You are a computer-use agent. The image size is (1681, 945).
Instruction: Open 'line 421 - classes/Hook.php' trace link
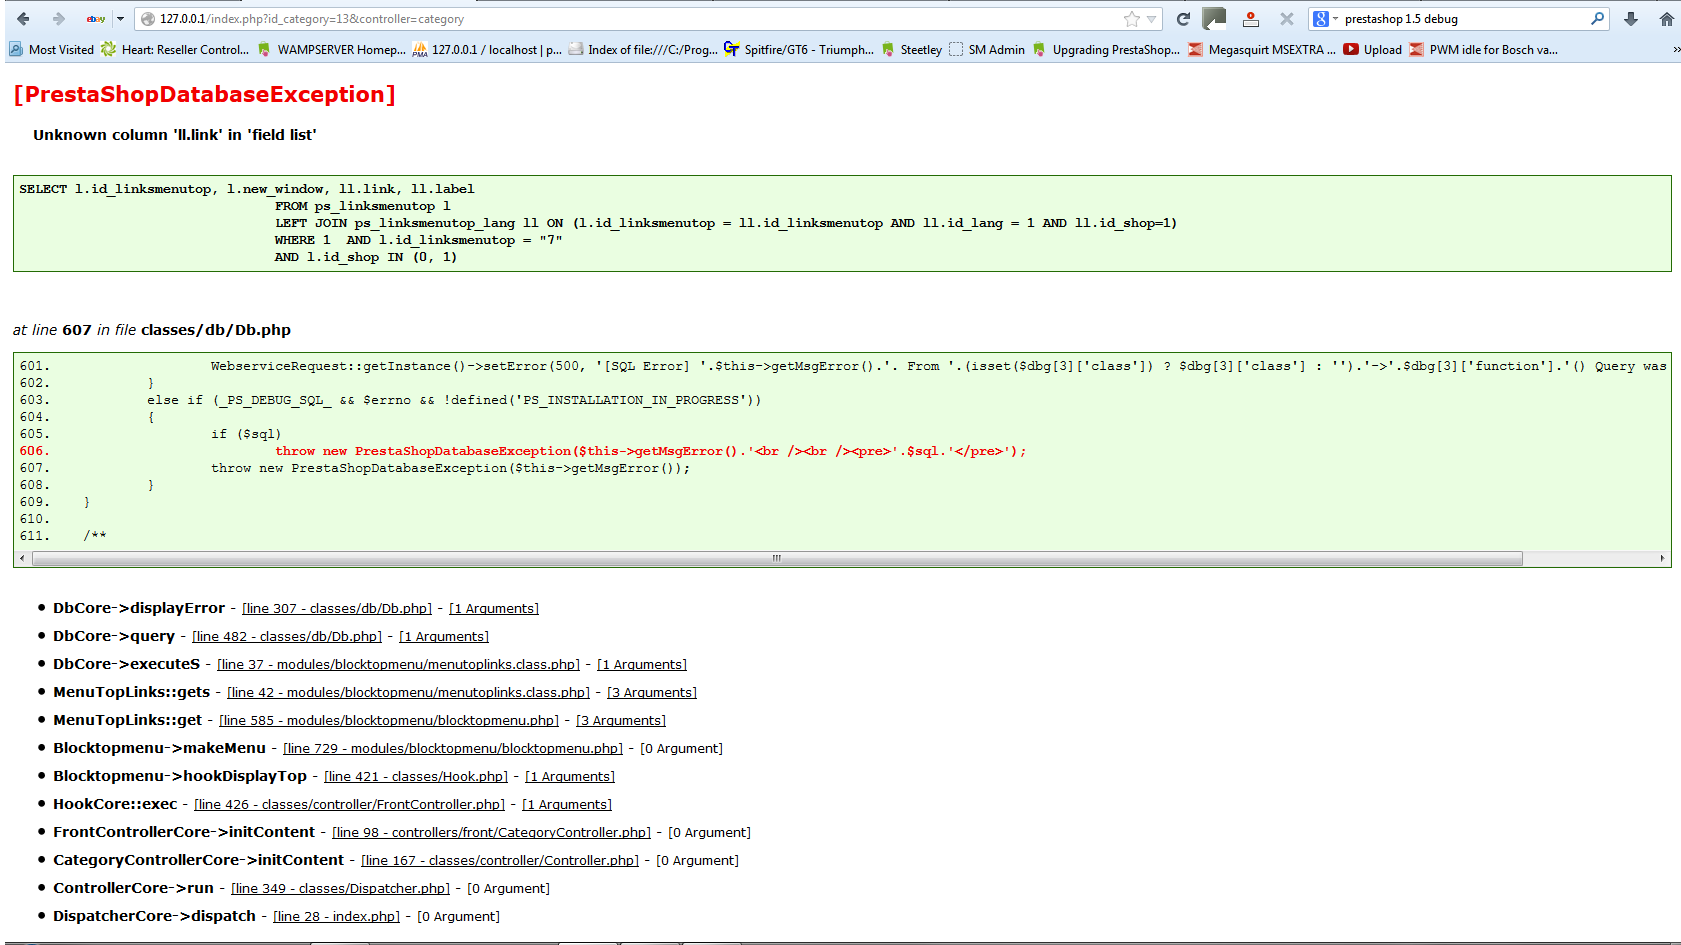[416, 777]
